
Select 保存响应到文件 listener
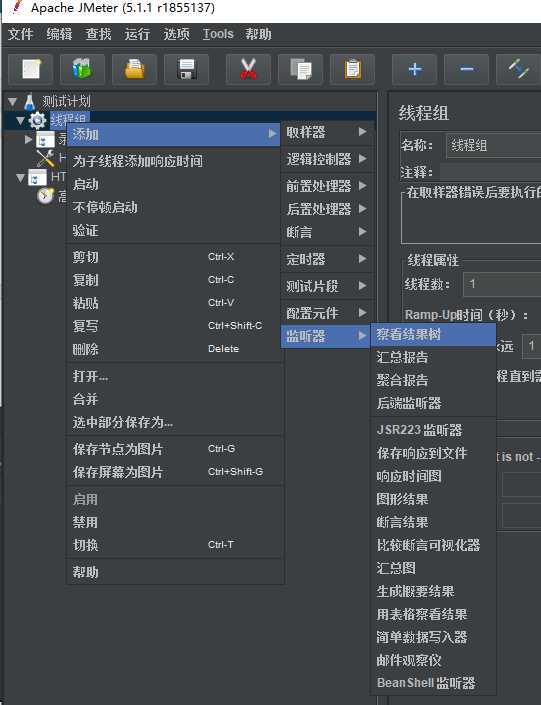coord(433,453)
